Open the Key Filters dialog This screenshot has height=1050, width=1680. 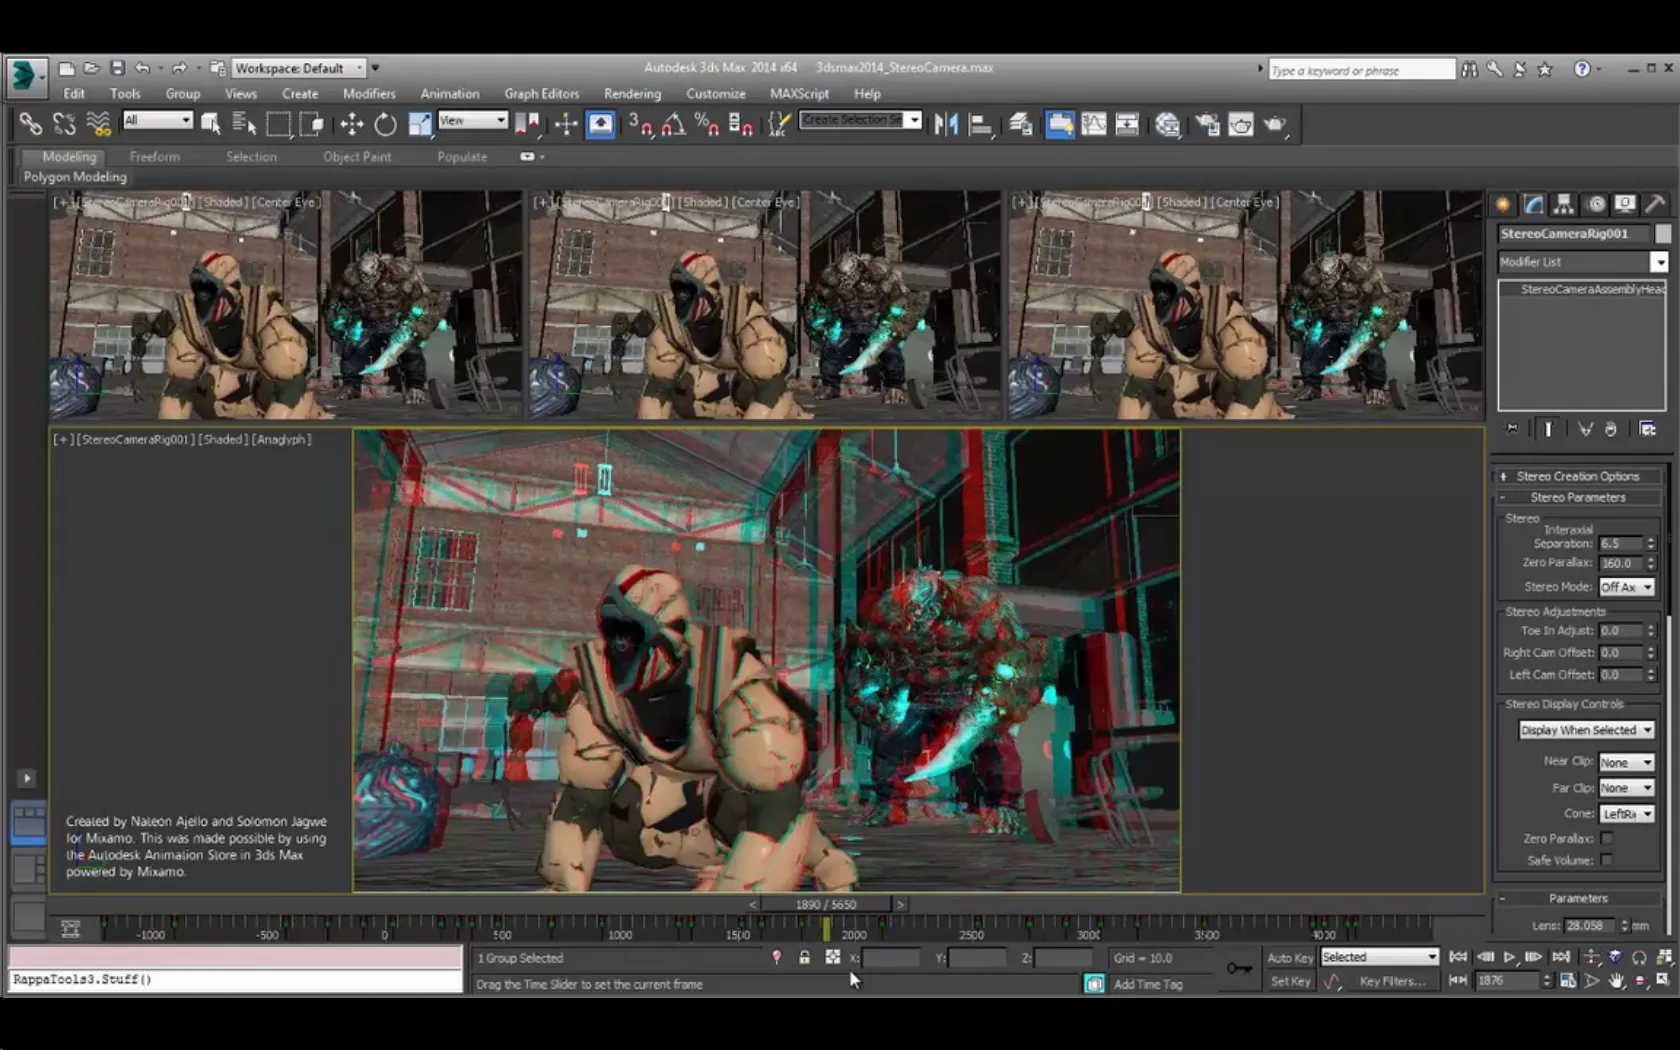(x=1392, y=982)
